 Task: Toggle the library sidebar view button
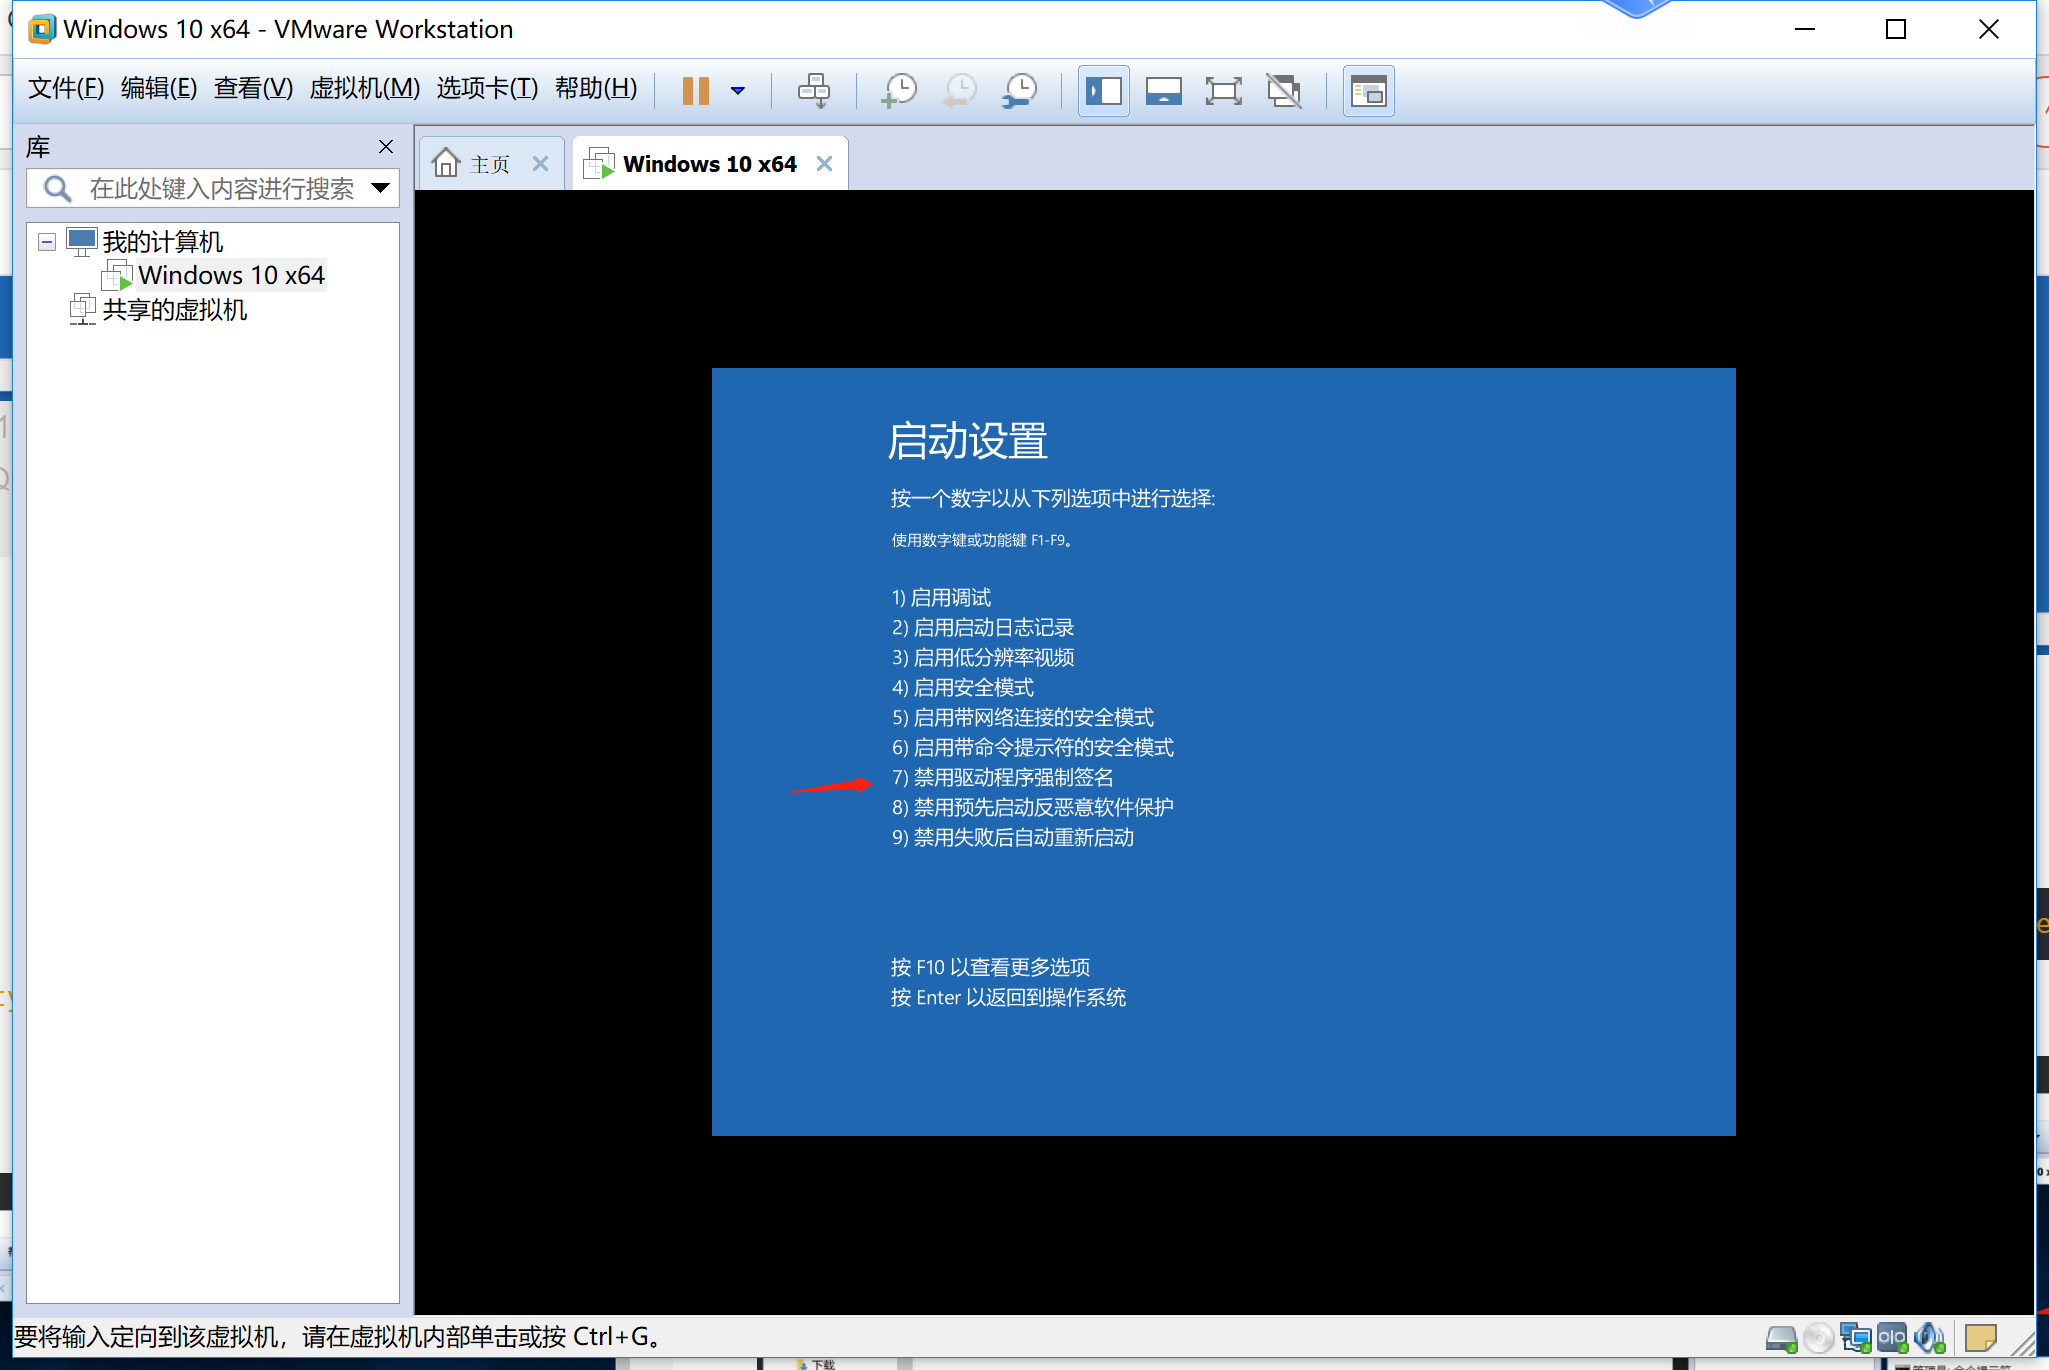click(1104, 91)
